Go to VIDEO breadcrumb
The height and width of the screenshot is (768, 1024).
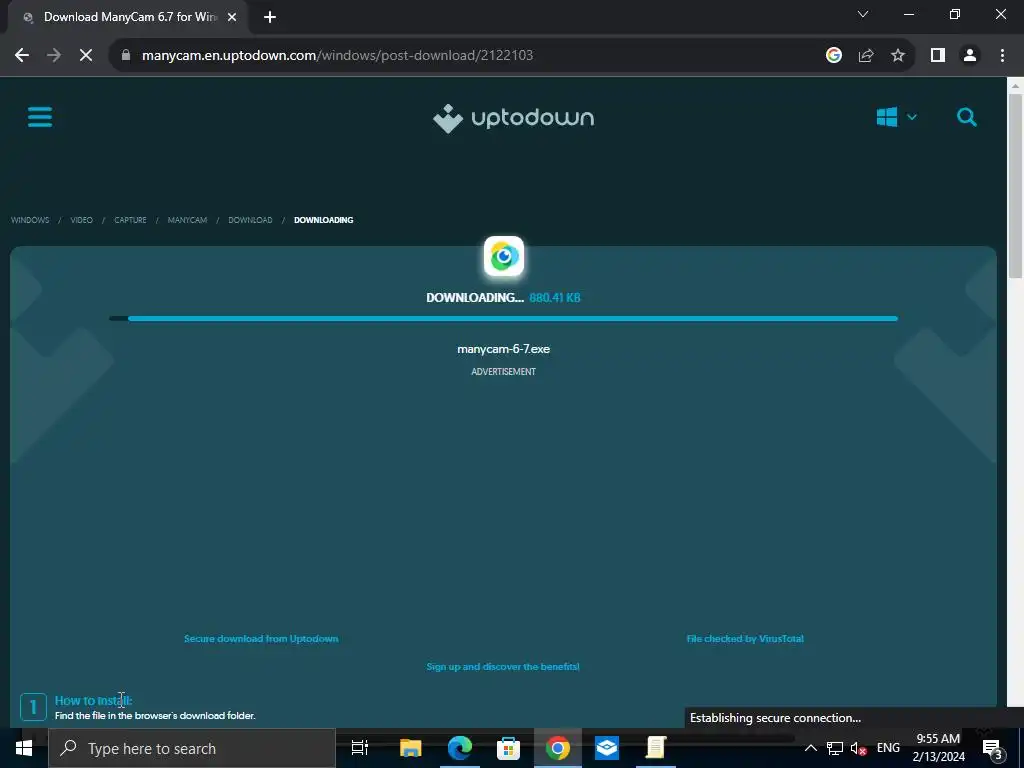[x=82, y=220]
